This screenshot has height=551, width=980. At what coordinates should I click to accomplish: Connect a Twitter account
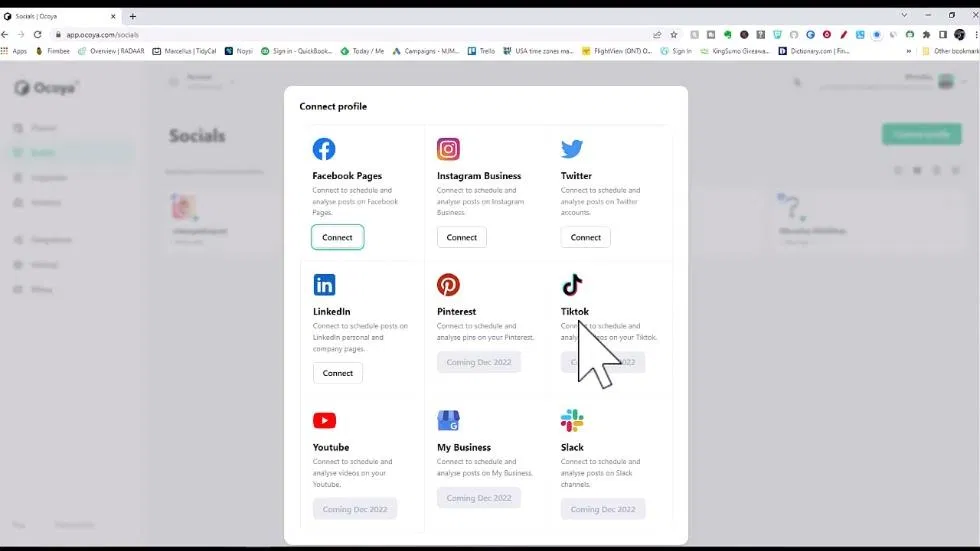[x=585, y=237]
